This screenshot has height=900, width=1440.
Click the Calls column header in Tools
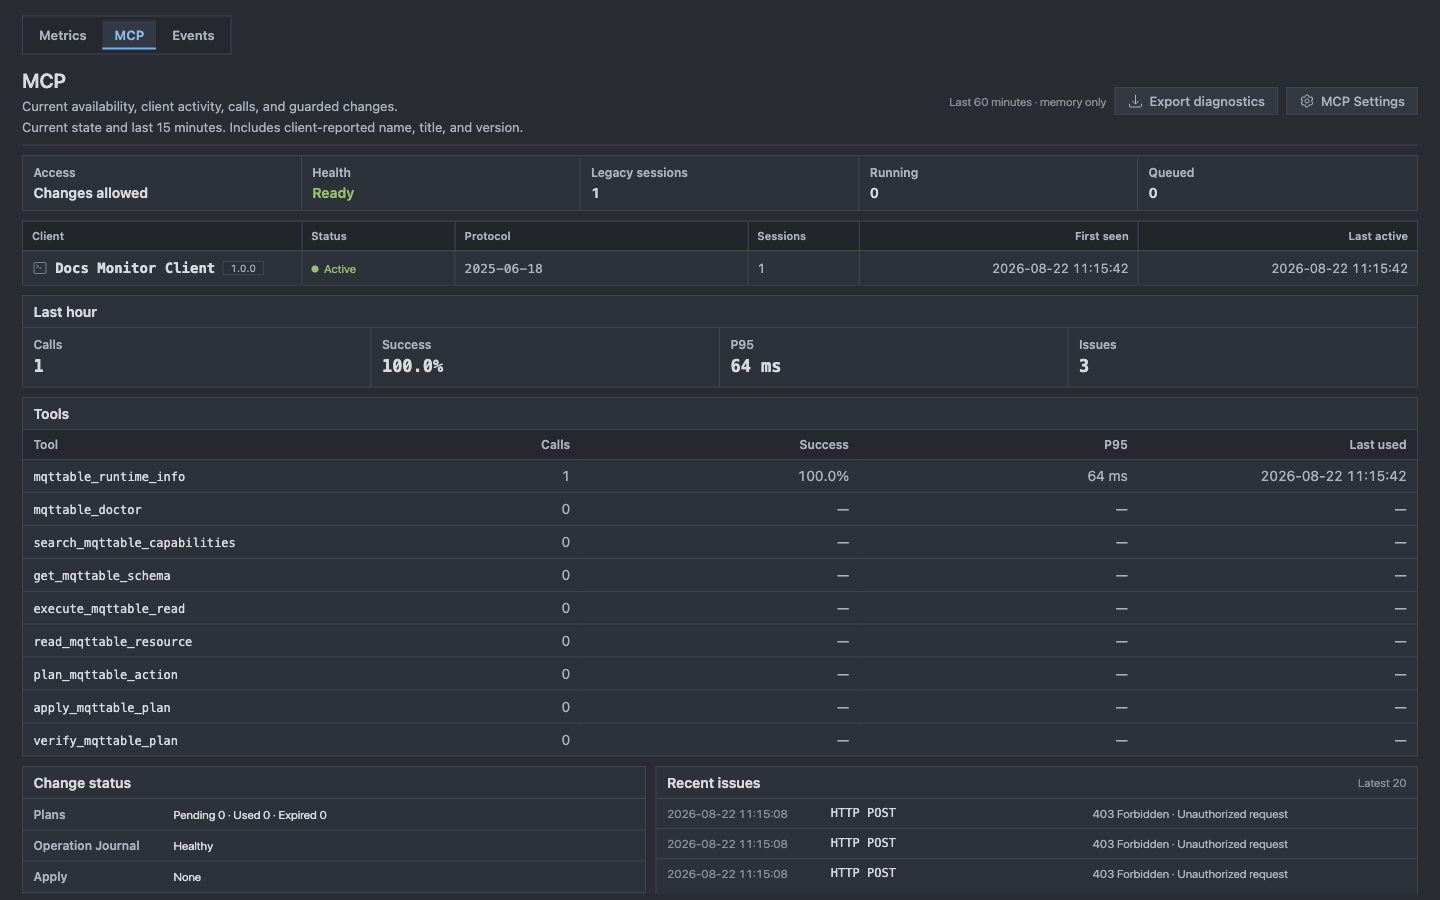tap(555, 444)
